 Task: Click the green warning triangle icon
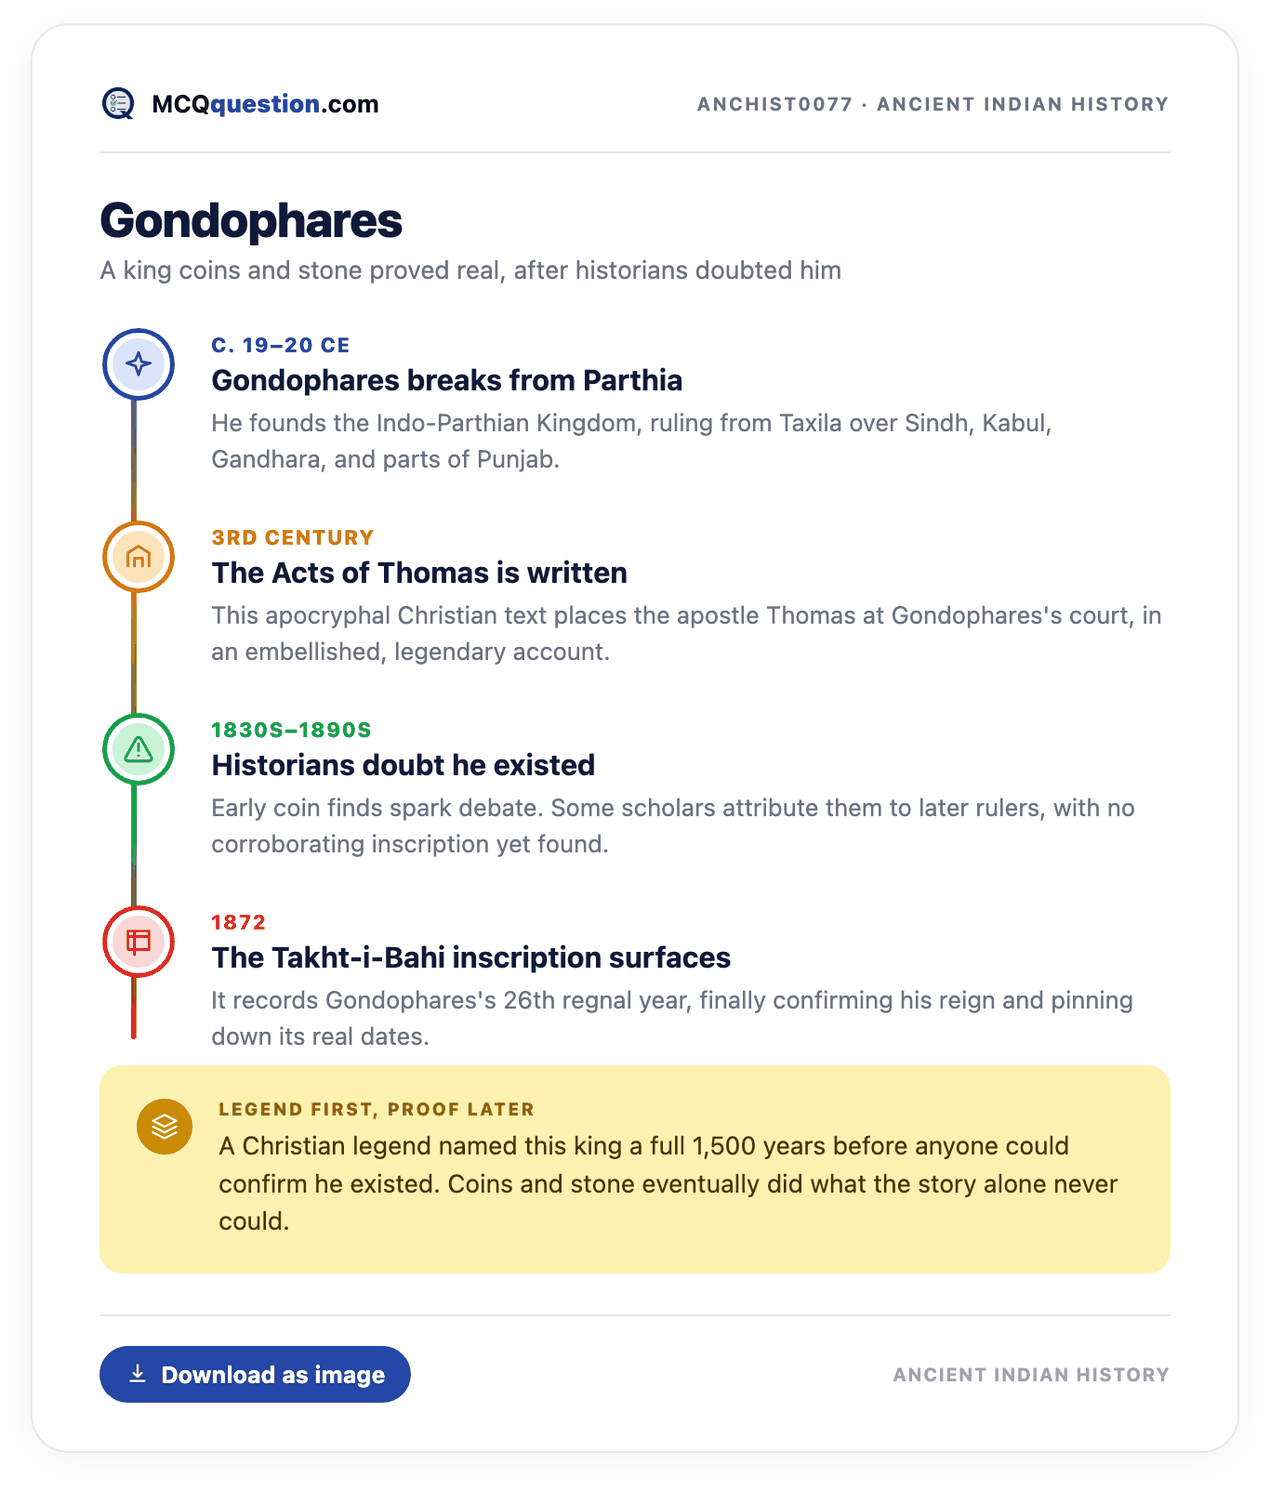tap(139, 749)
